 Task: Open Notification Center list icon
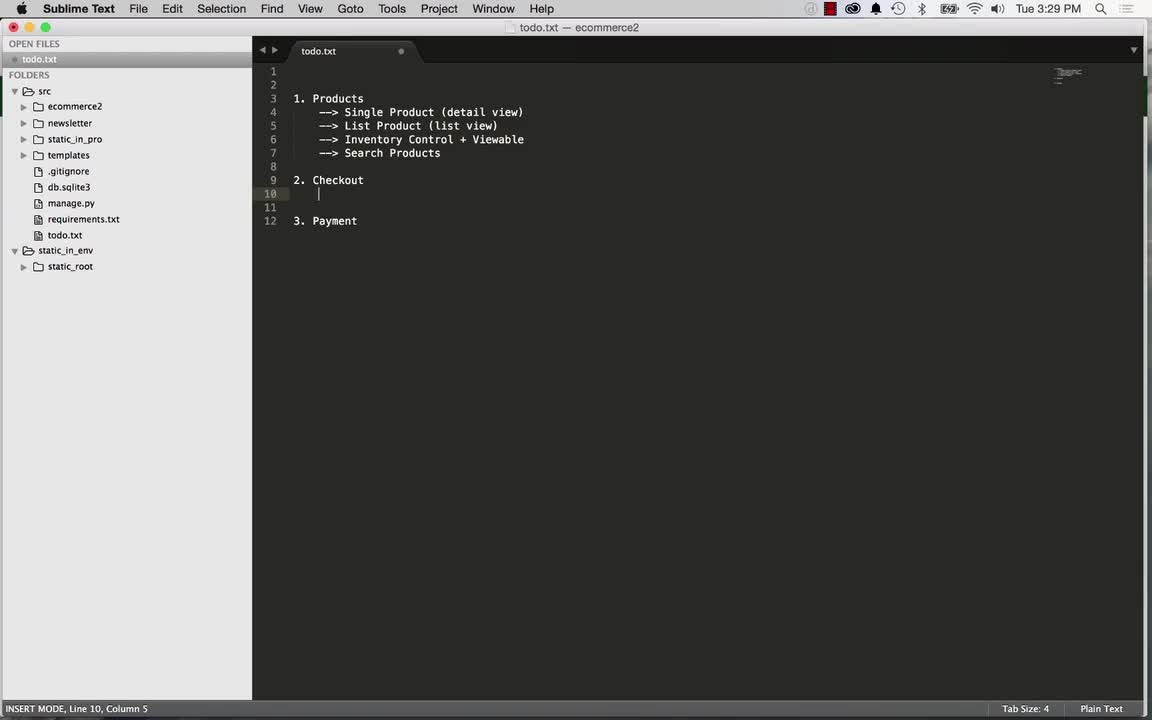click(1128, 9)
